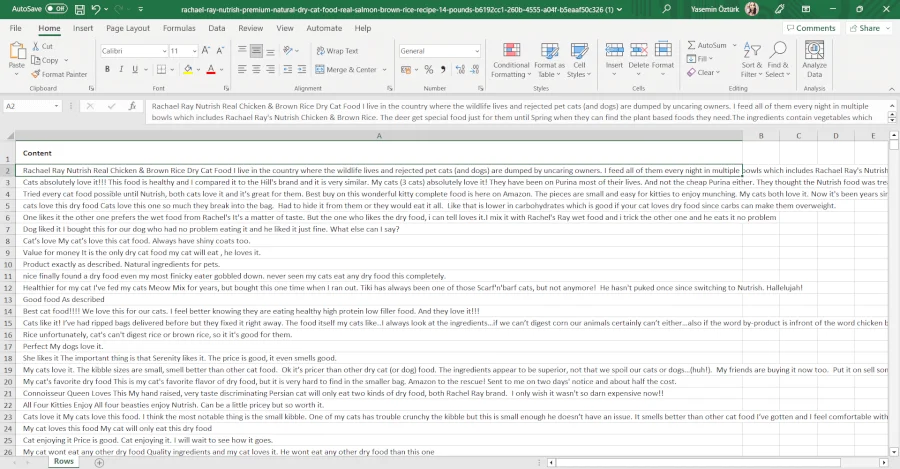Collapse the ribbon with chevron
The width and height of the screenshot is (900, 469).
[891, 89]
